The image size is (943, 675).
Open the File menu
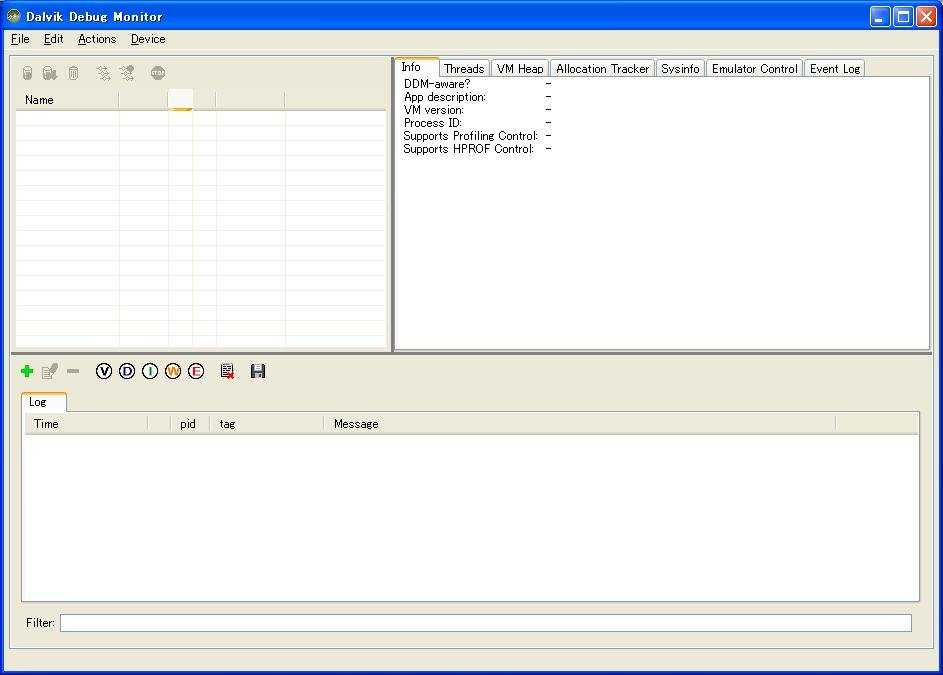(20, 39)
